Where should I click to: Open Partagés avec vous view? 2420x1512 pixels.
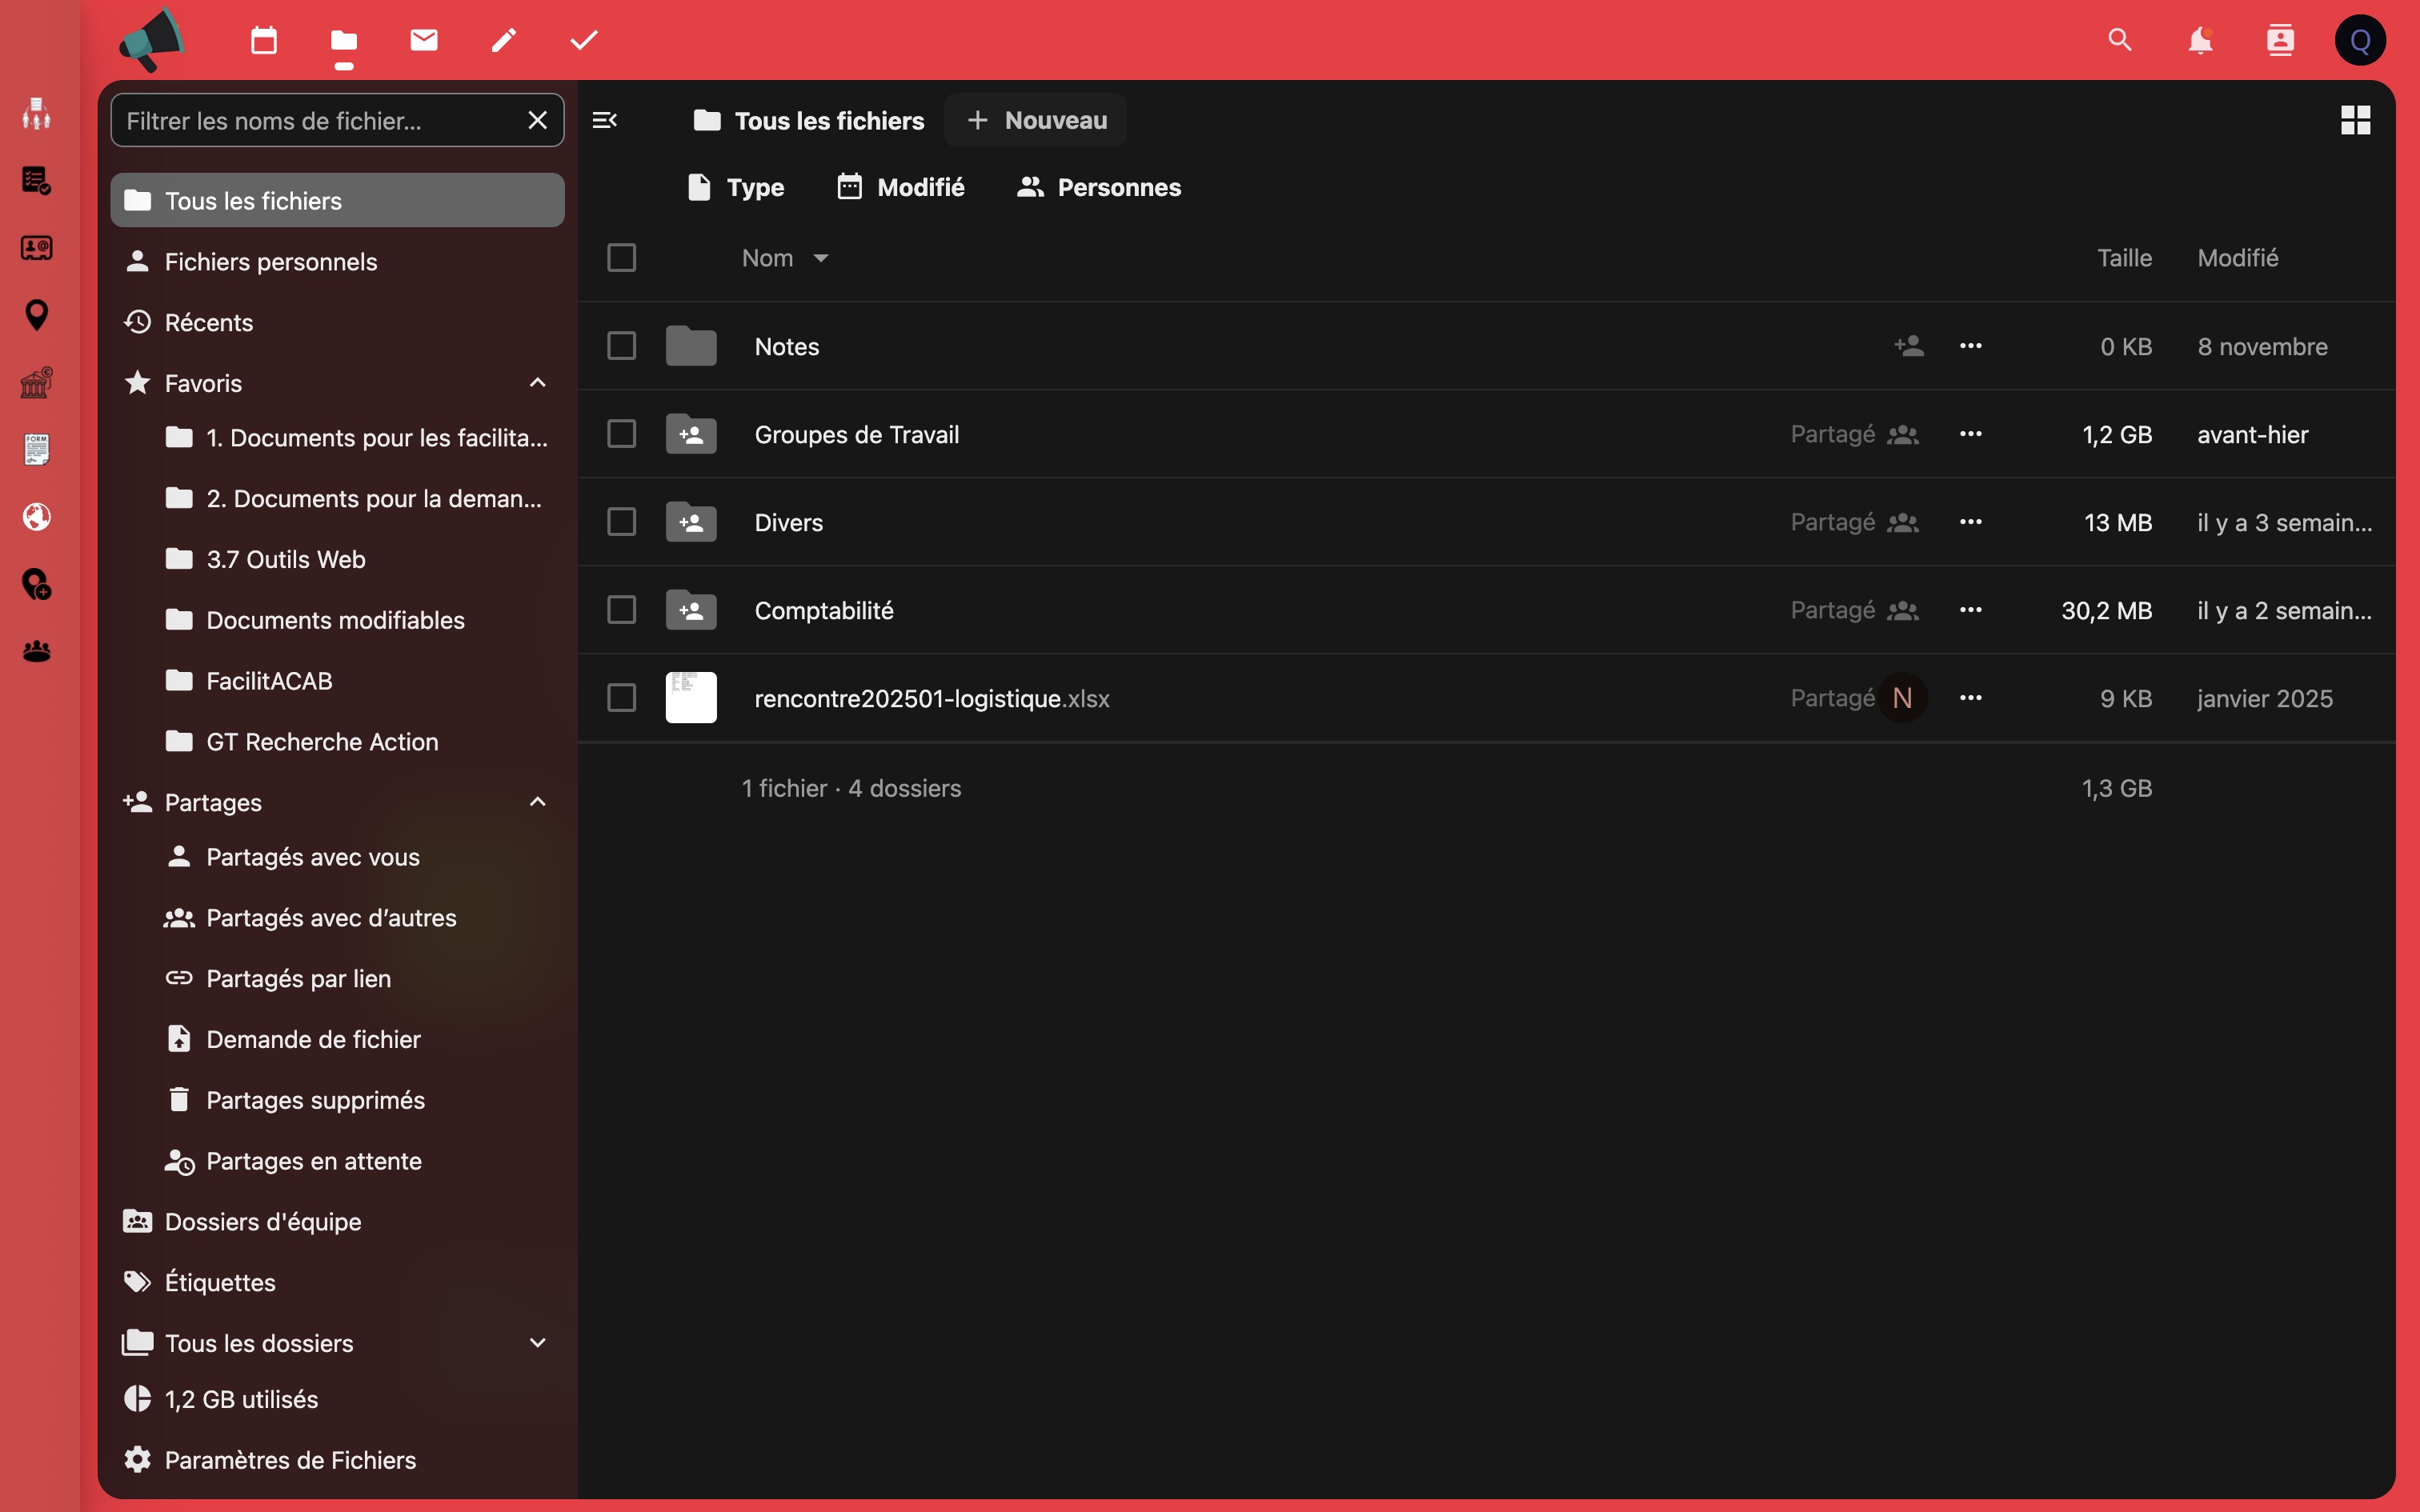click(312, 857)
